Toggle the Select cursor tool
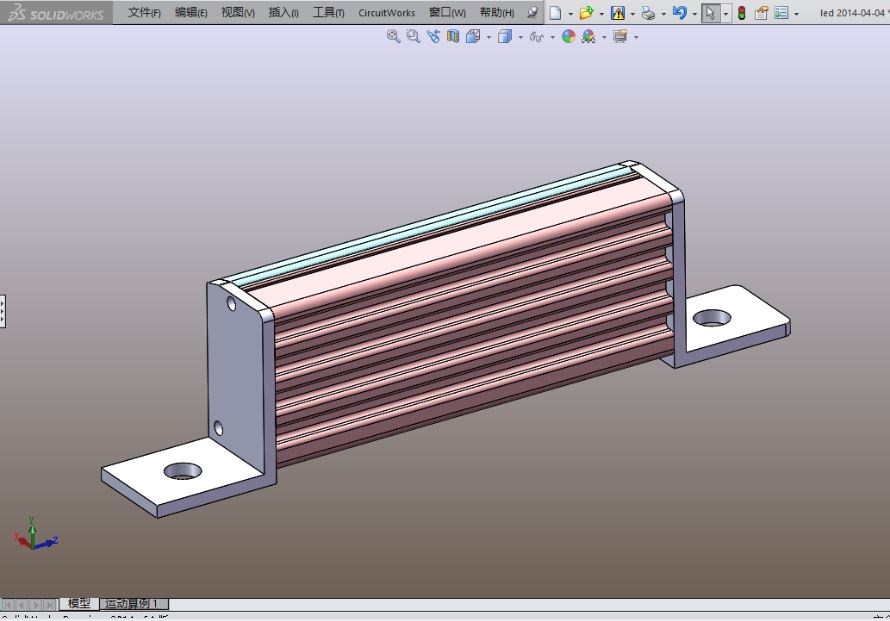The image size is (890, 621). [x=709, y=13]
